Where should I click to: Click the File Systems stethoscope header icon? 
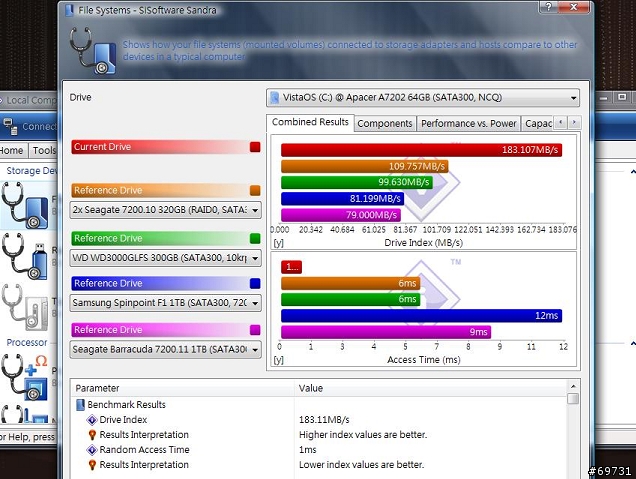93,51
